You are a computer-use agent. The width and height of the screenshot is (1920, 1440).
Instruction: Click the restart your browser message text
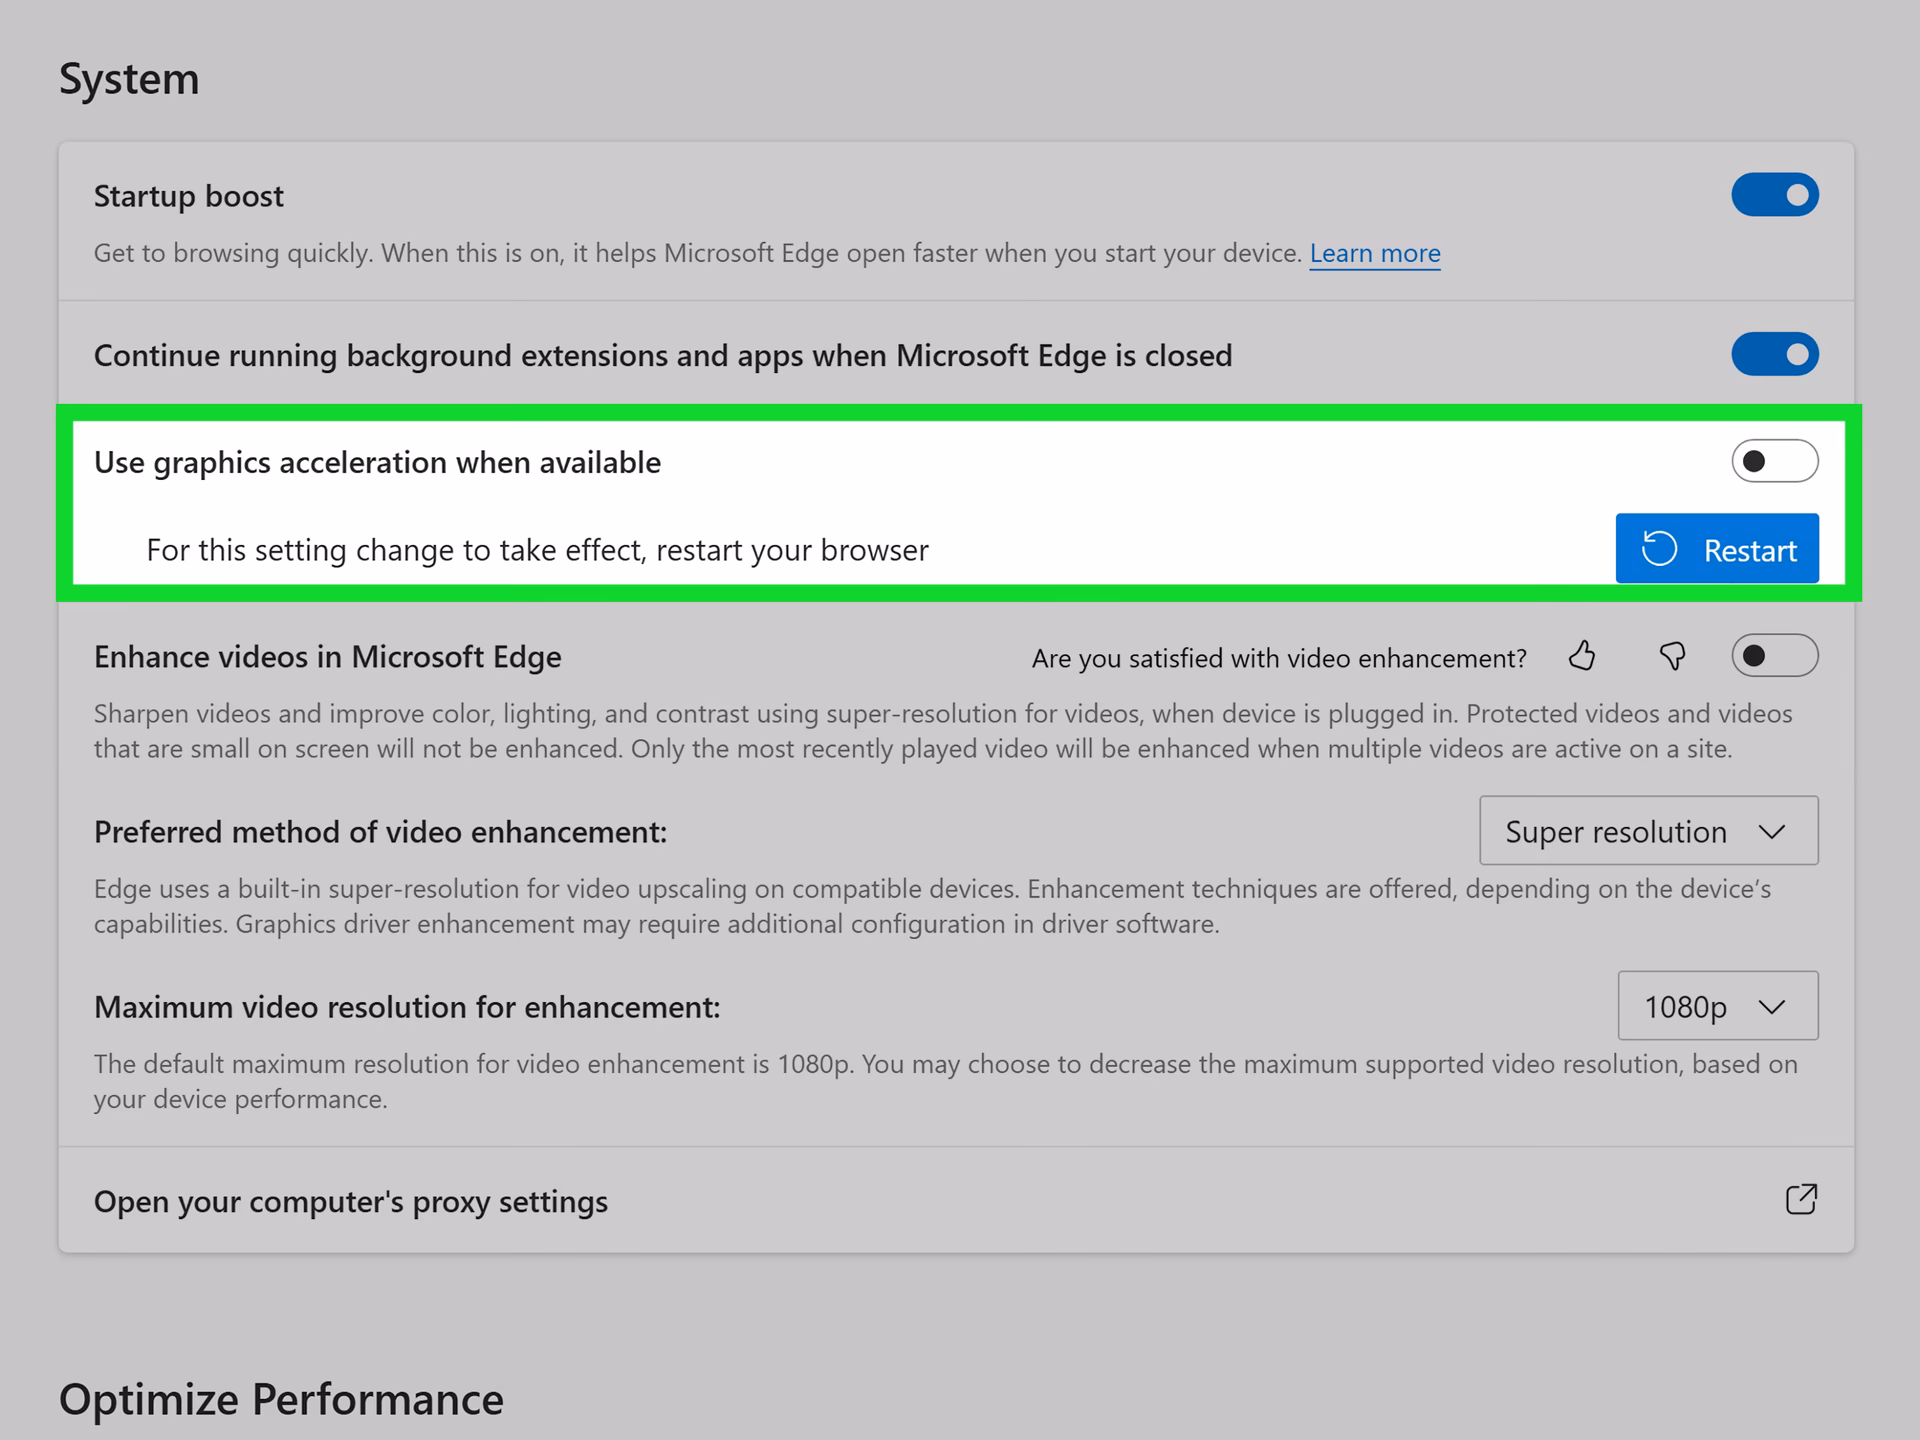pos(537,551)
